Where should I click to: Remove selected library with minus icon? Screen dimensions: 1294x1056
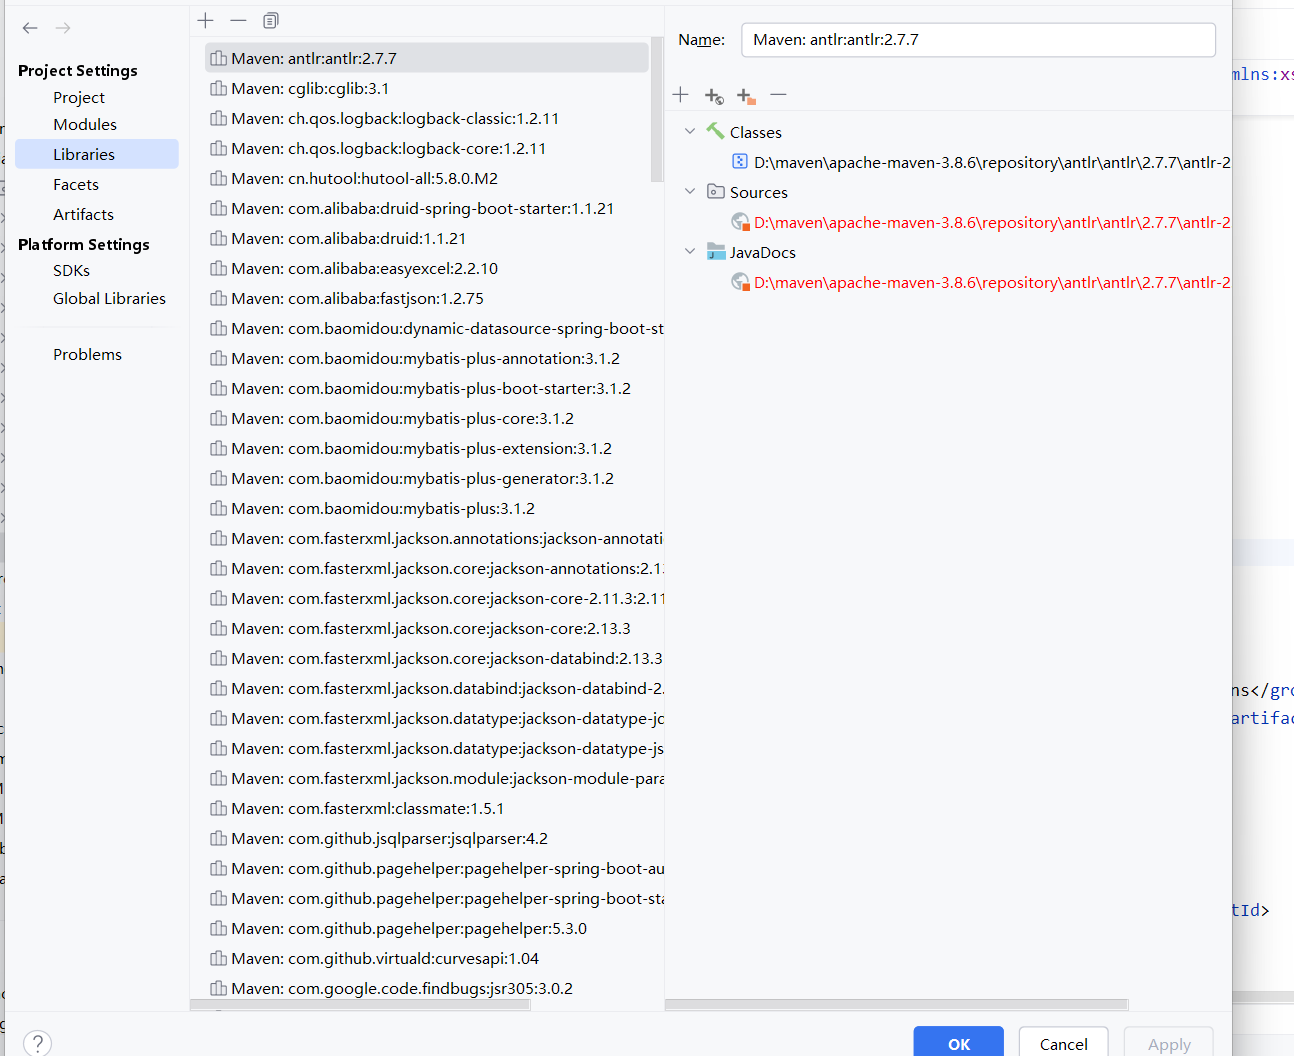pyautogui.click(x=238, y=20)
